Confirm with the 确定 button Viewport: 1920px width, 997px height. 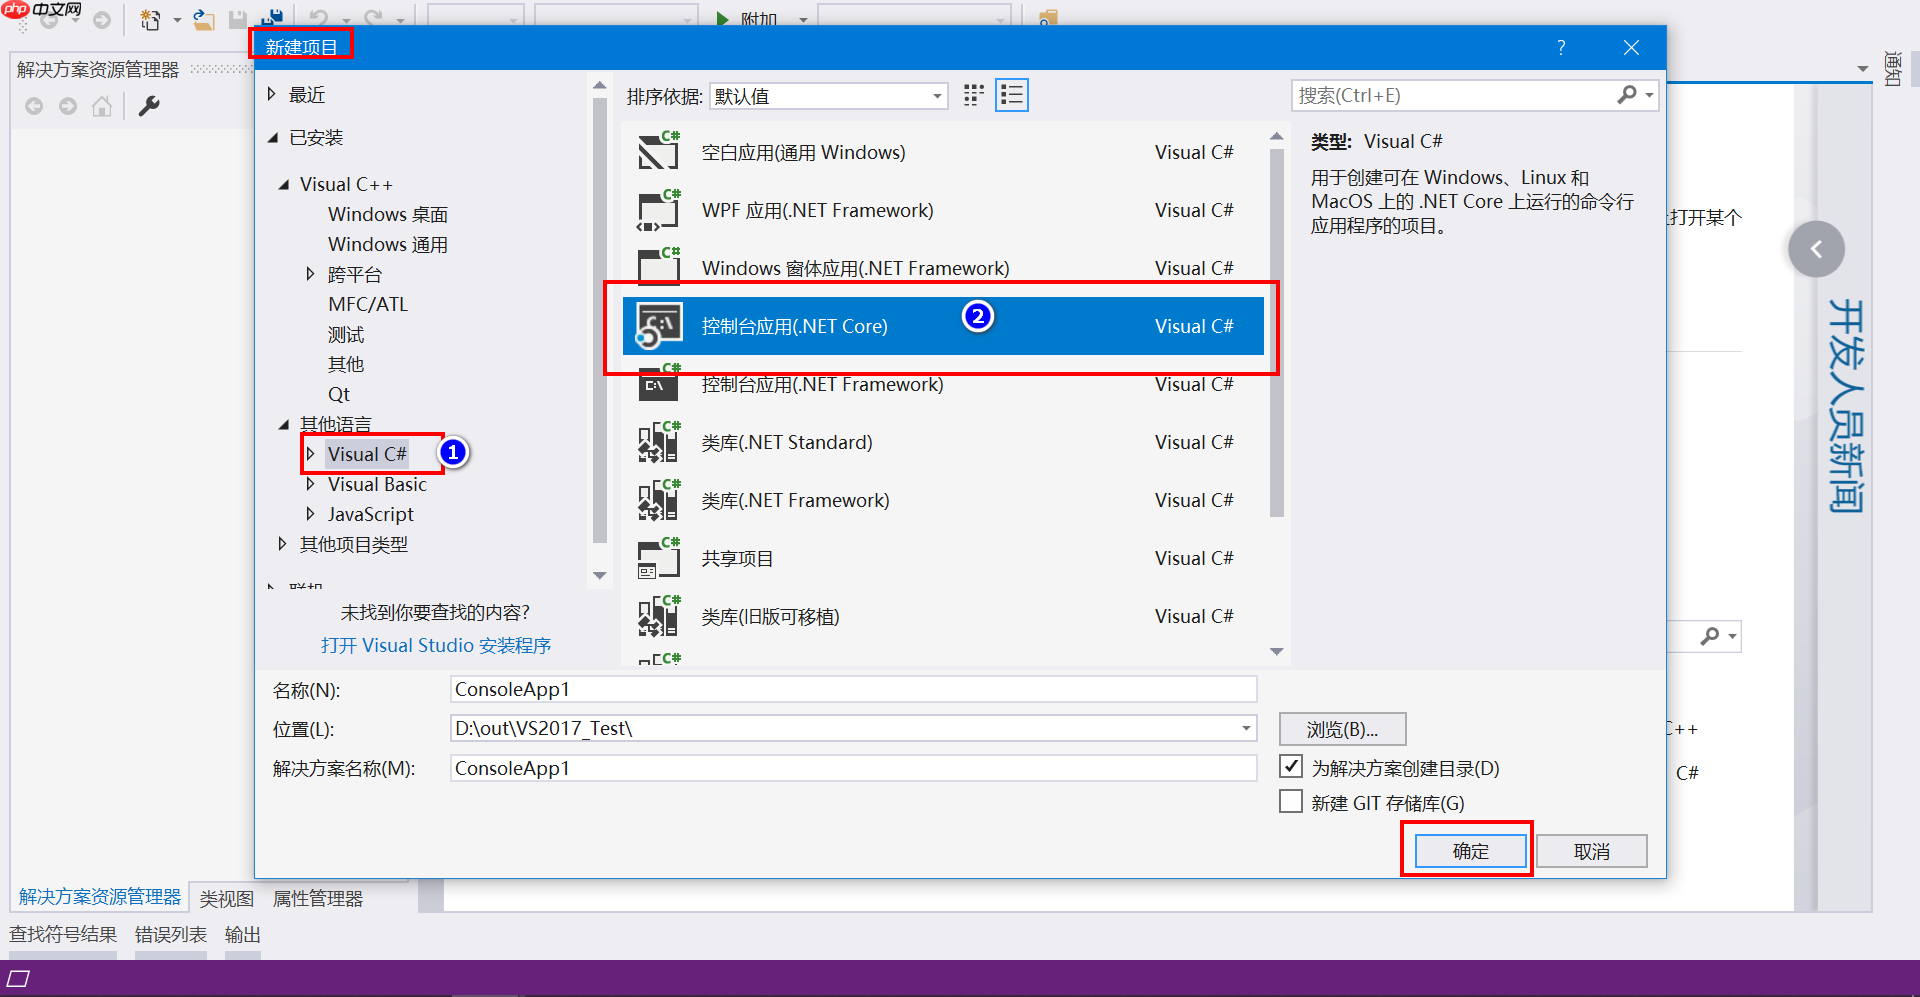pyautogui.click(x=1470, y=851)
